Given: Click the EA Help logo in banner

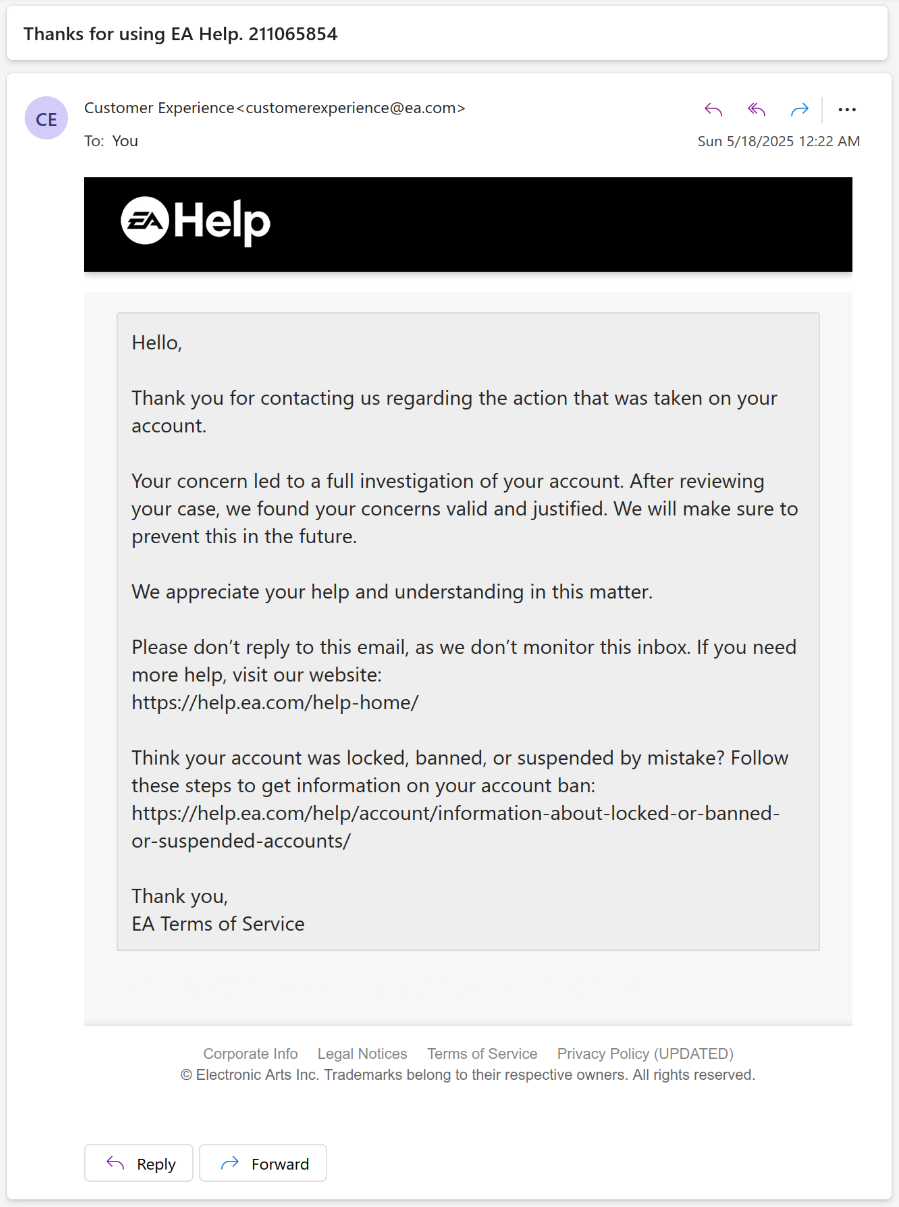Looking at the screenshot, I should click(x=196, y=221).
